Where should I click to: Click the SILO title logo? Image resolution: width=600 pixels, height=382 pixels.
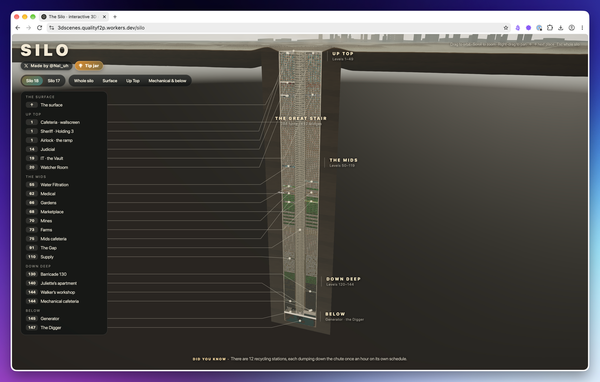[44, 50]
